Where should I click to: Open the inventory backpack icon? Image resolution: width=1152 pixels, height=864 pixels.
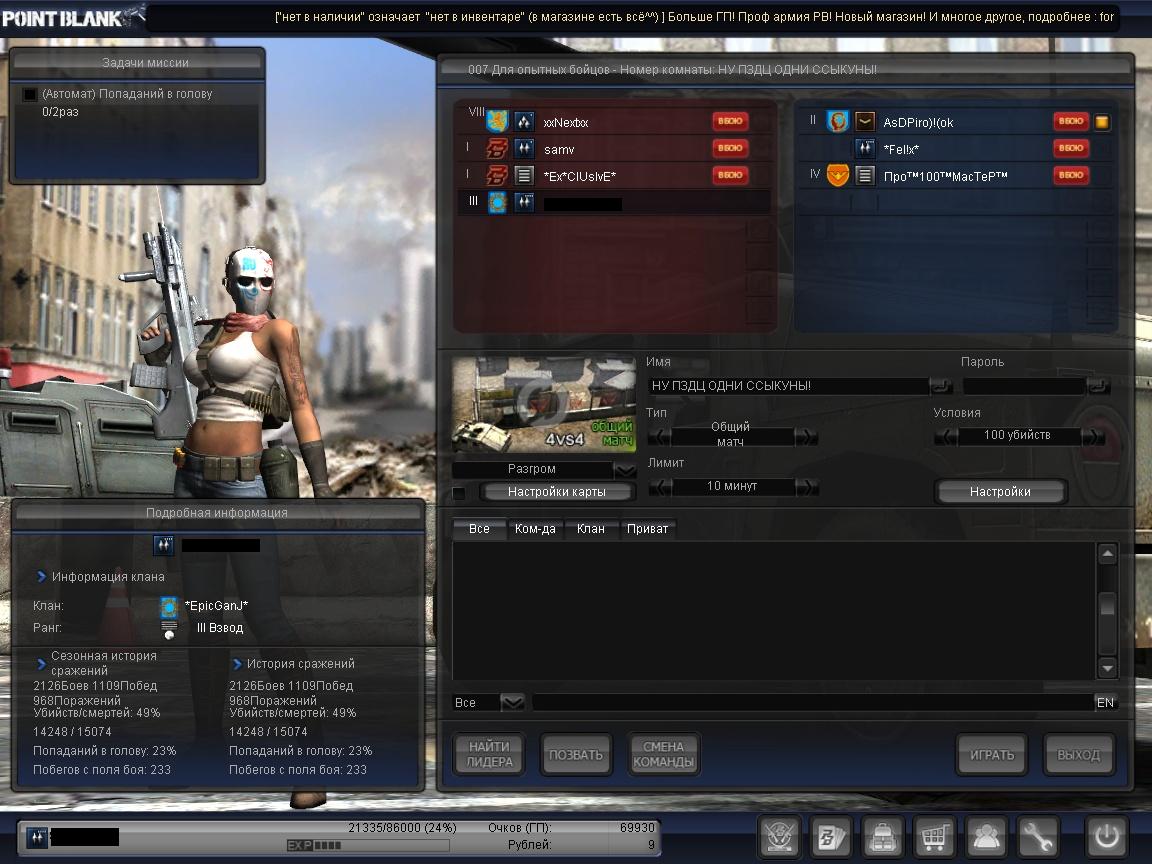[883, 835]
